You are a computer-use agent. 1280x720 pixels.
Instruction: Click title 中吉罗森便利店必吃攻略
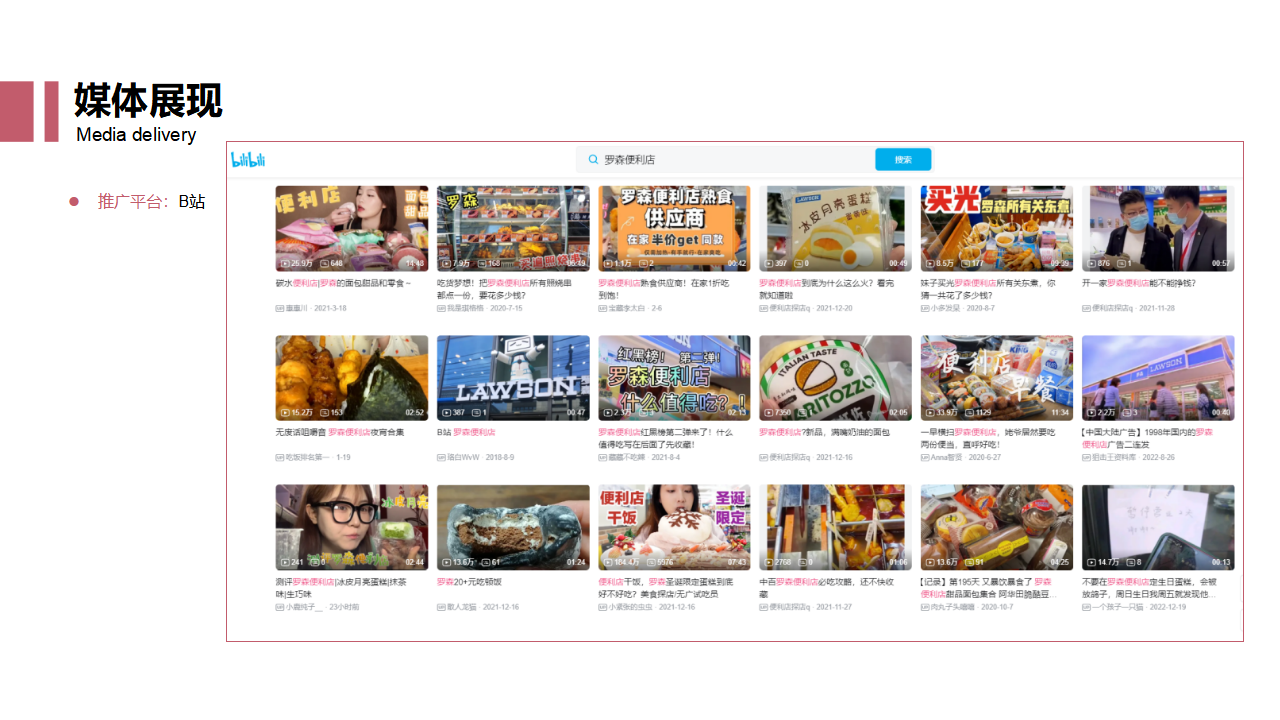[826, 587]
